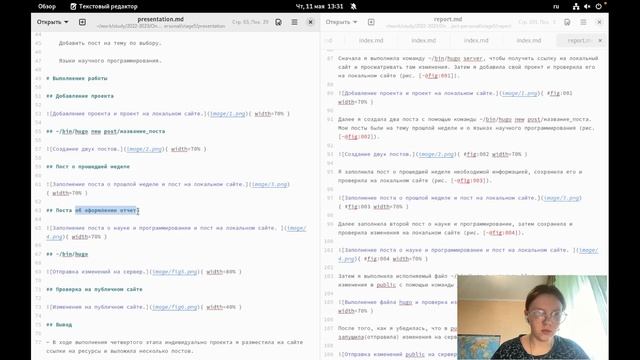Click the heading '## Добавление проекта'
640x360 pixels.
[80, 96]
